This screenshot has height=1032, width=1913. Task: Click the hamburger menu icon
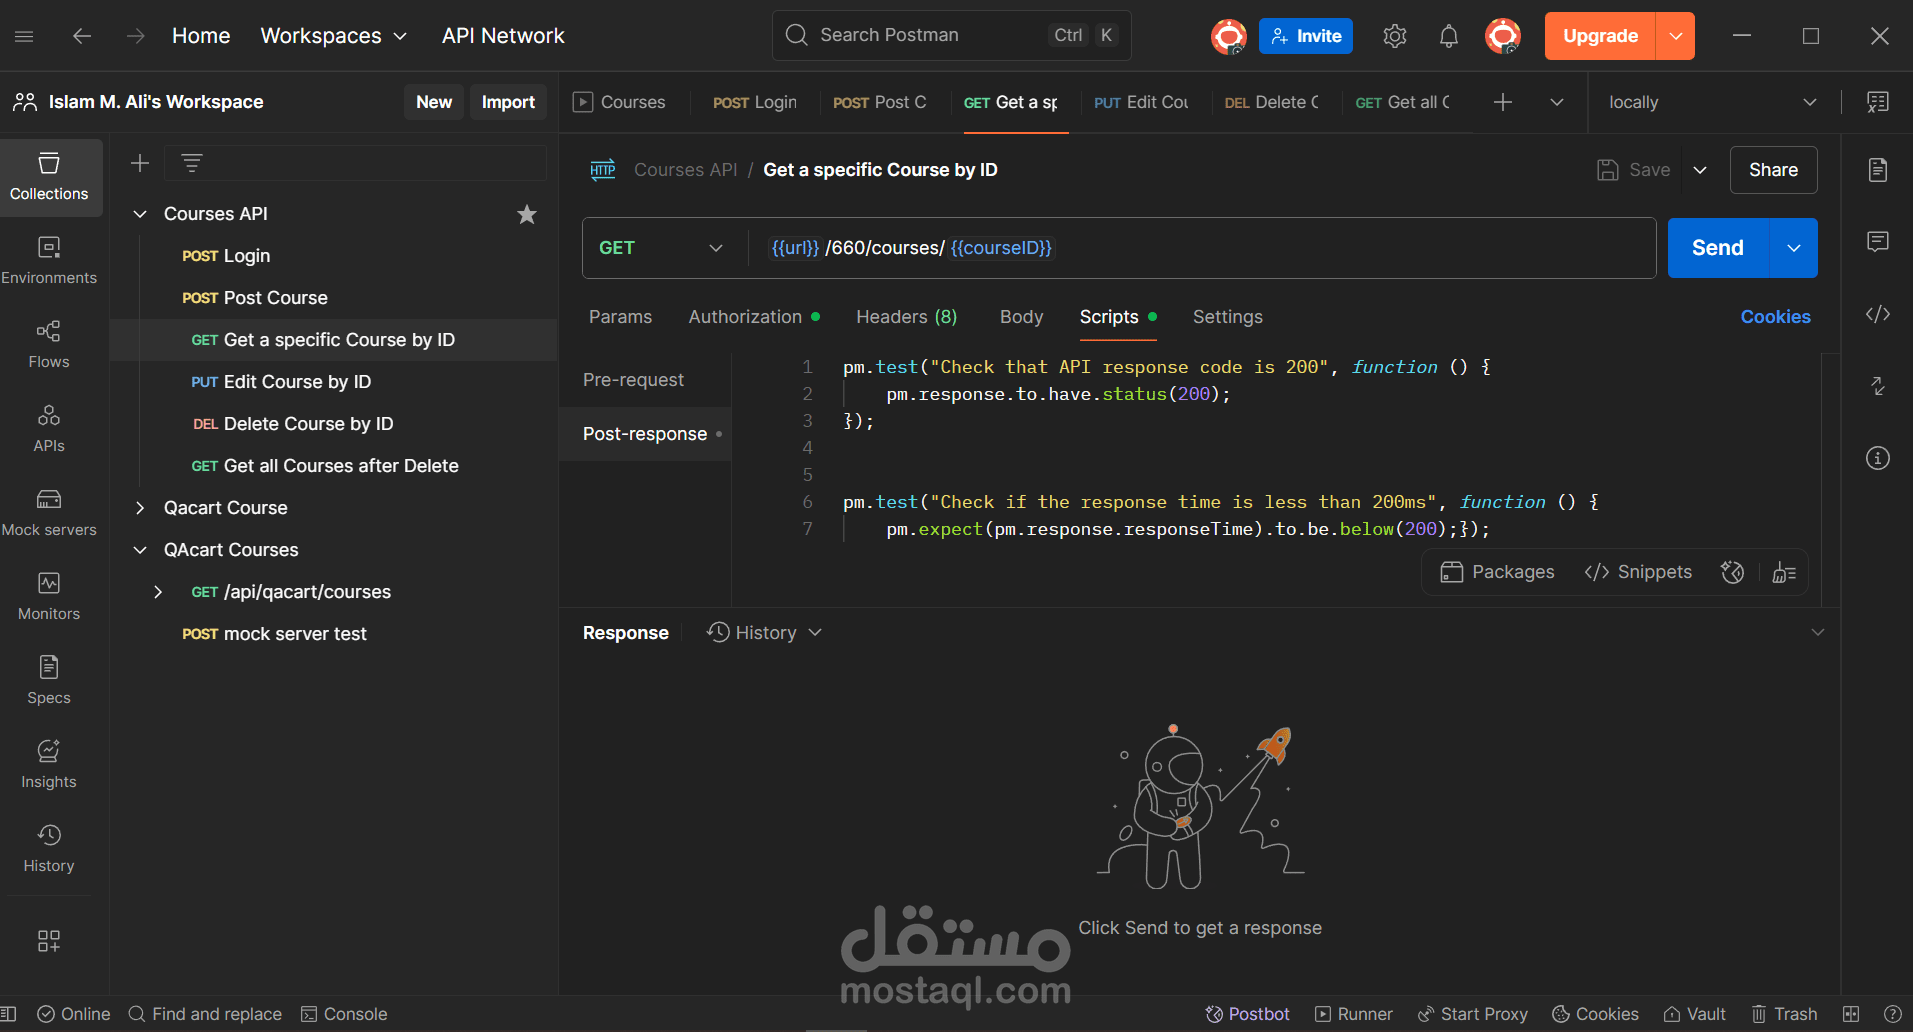tap(24, 36)
